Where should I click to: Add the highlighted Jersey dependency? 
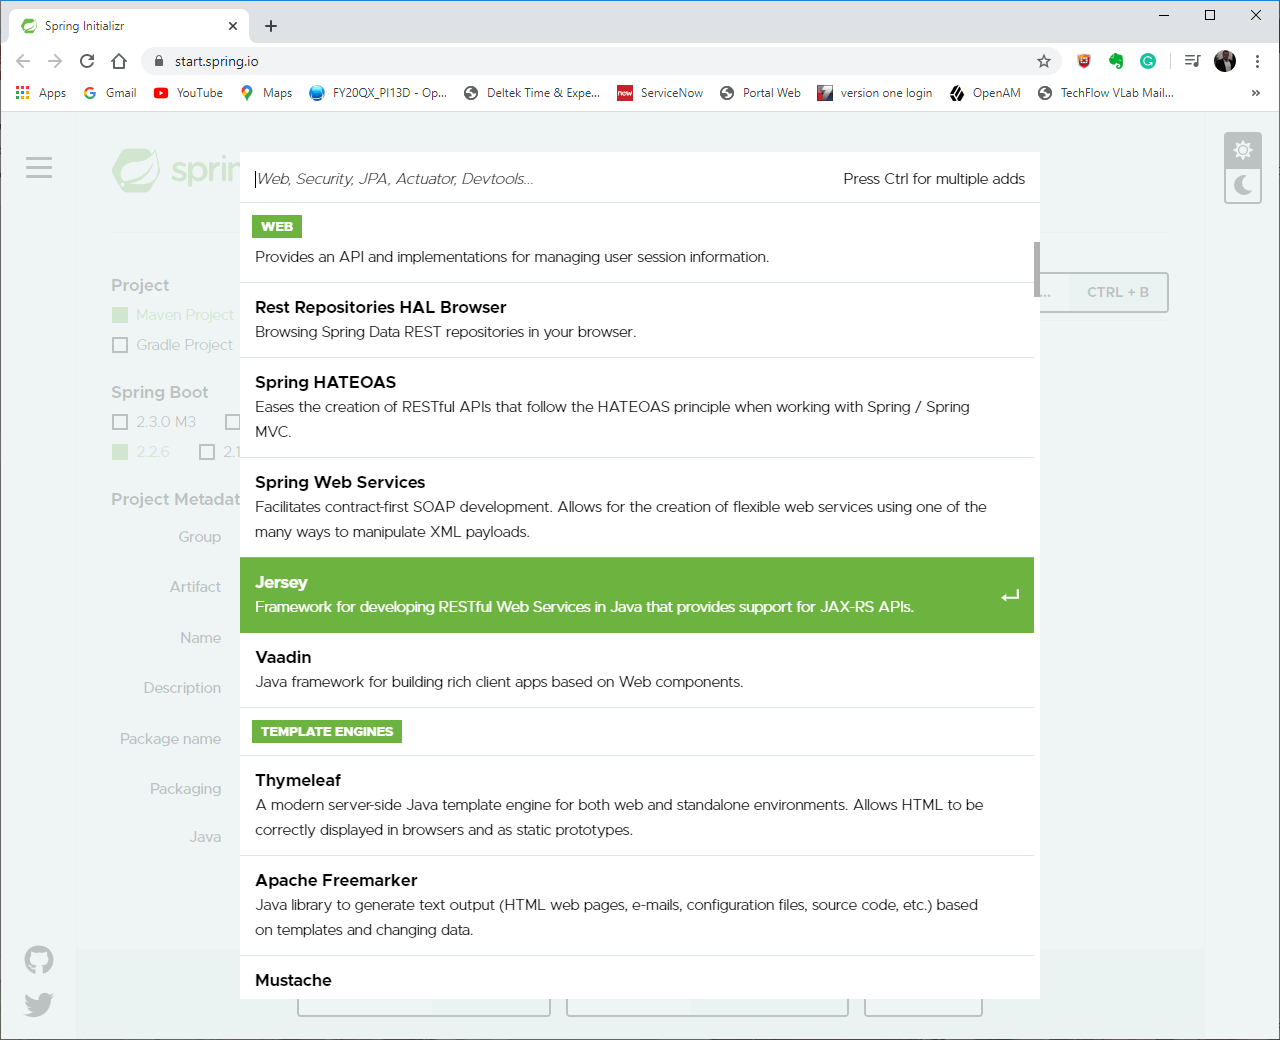(x=637, y=595)
